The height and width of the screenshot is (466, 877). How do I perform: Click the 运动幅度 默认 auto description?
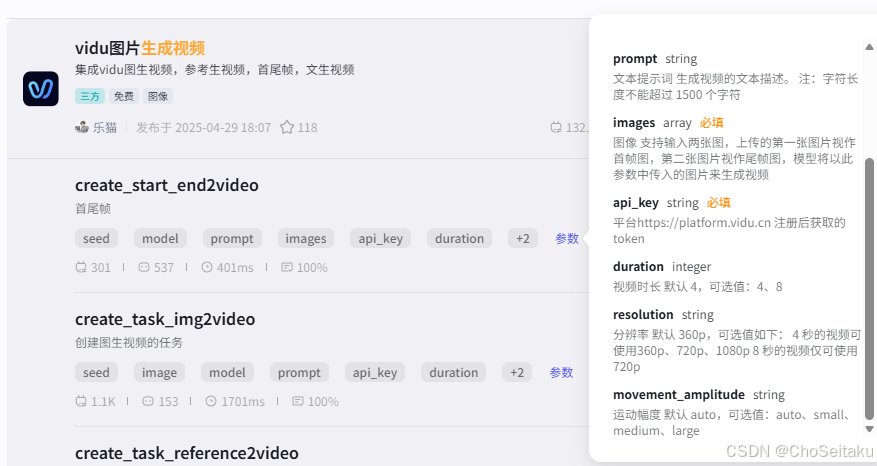pyautogui.click(x=733, y=422)
